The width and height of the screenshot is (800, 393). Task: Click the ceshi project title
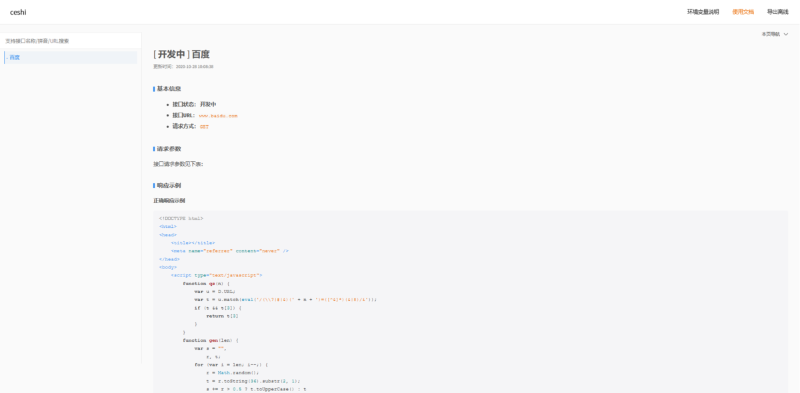point(18,12)
